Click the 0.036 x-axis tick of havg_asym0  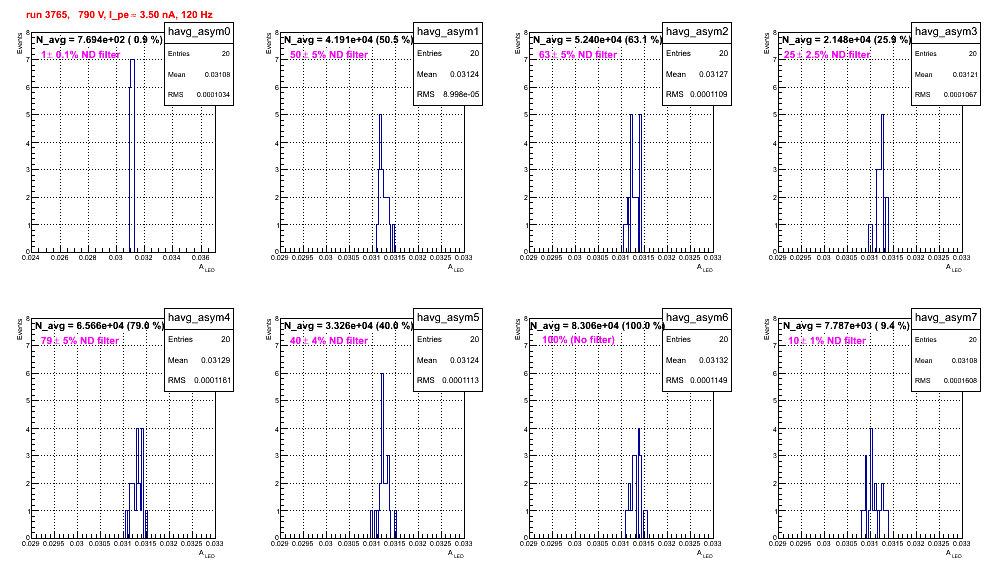(201, 258)
